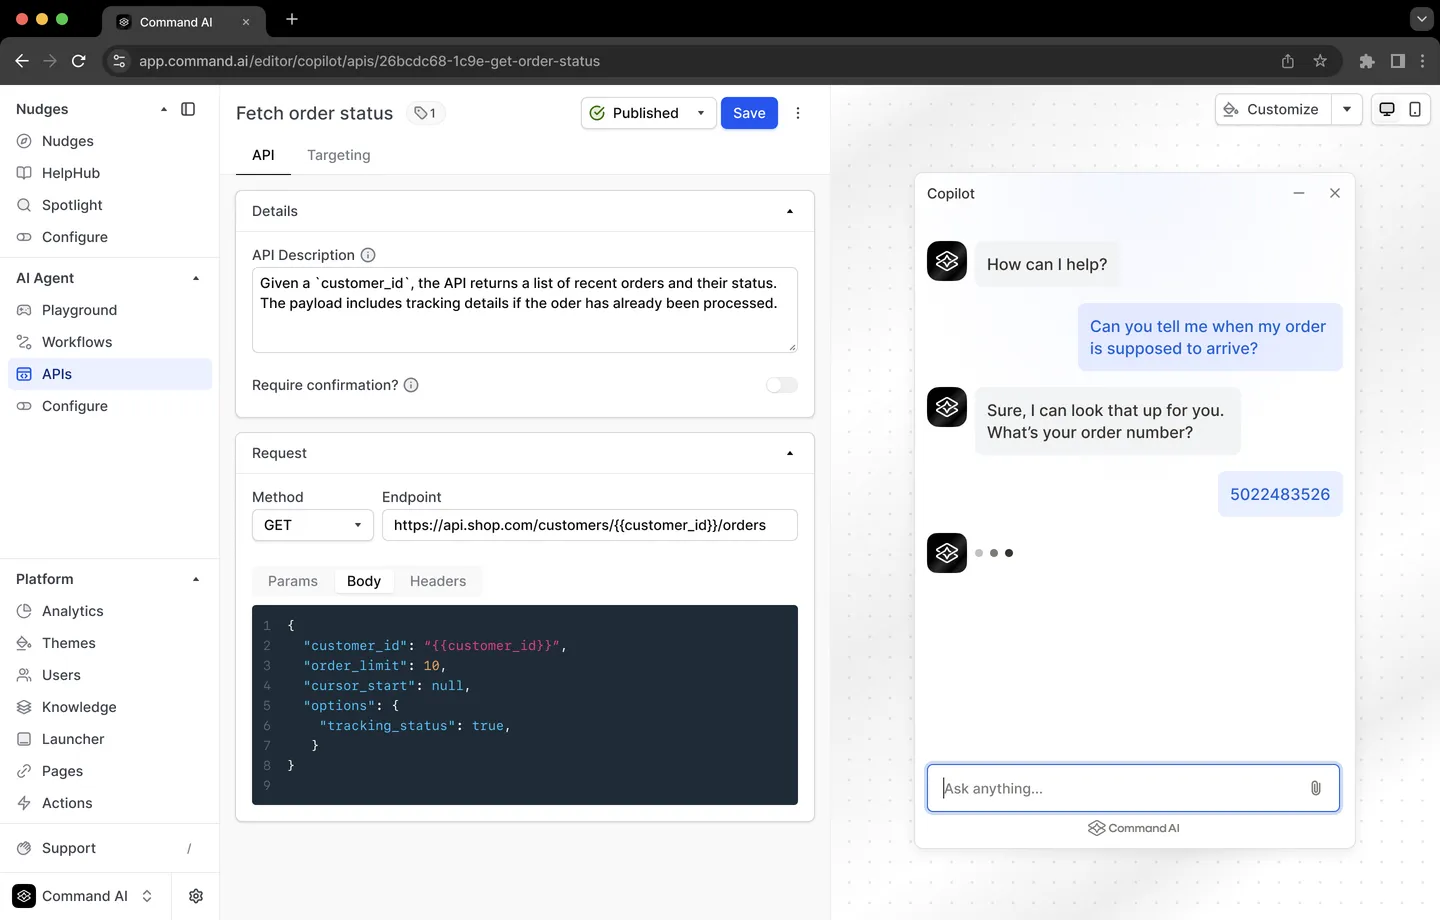This screenshot has height=920, width=1440.
Task: Select the Params tab
Action: click(x=293, y=581)
